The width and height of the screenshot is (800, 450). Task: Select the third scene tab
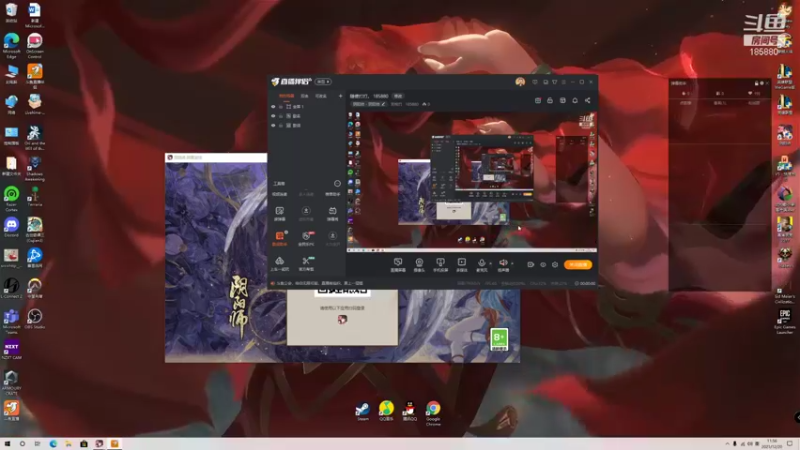pyautogui.click(x=320, y=96)
